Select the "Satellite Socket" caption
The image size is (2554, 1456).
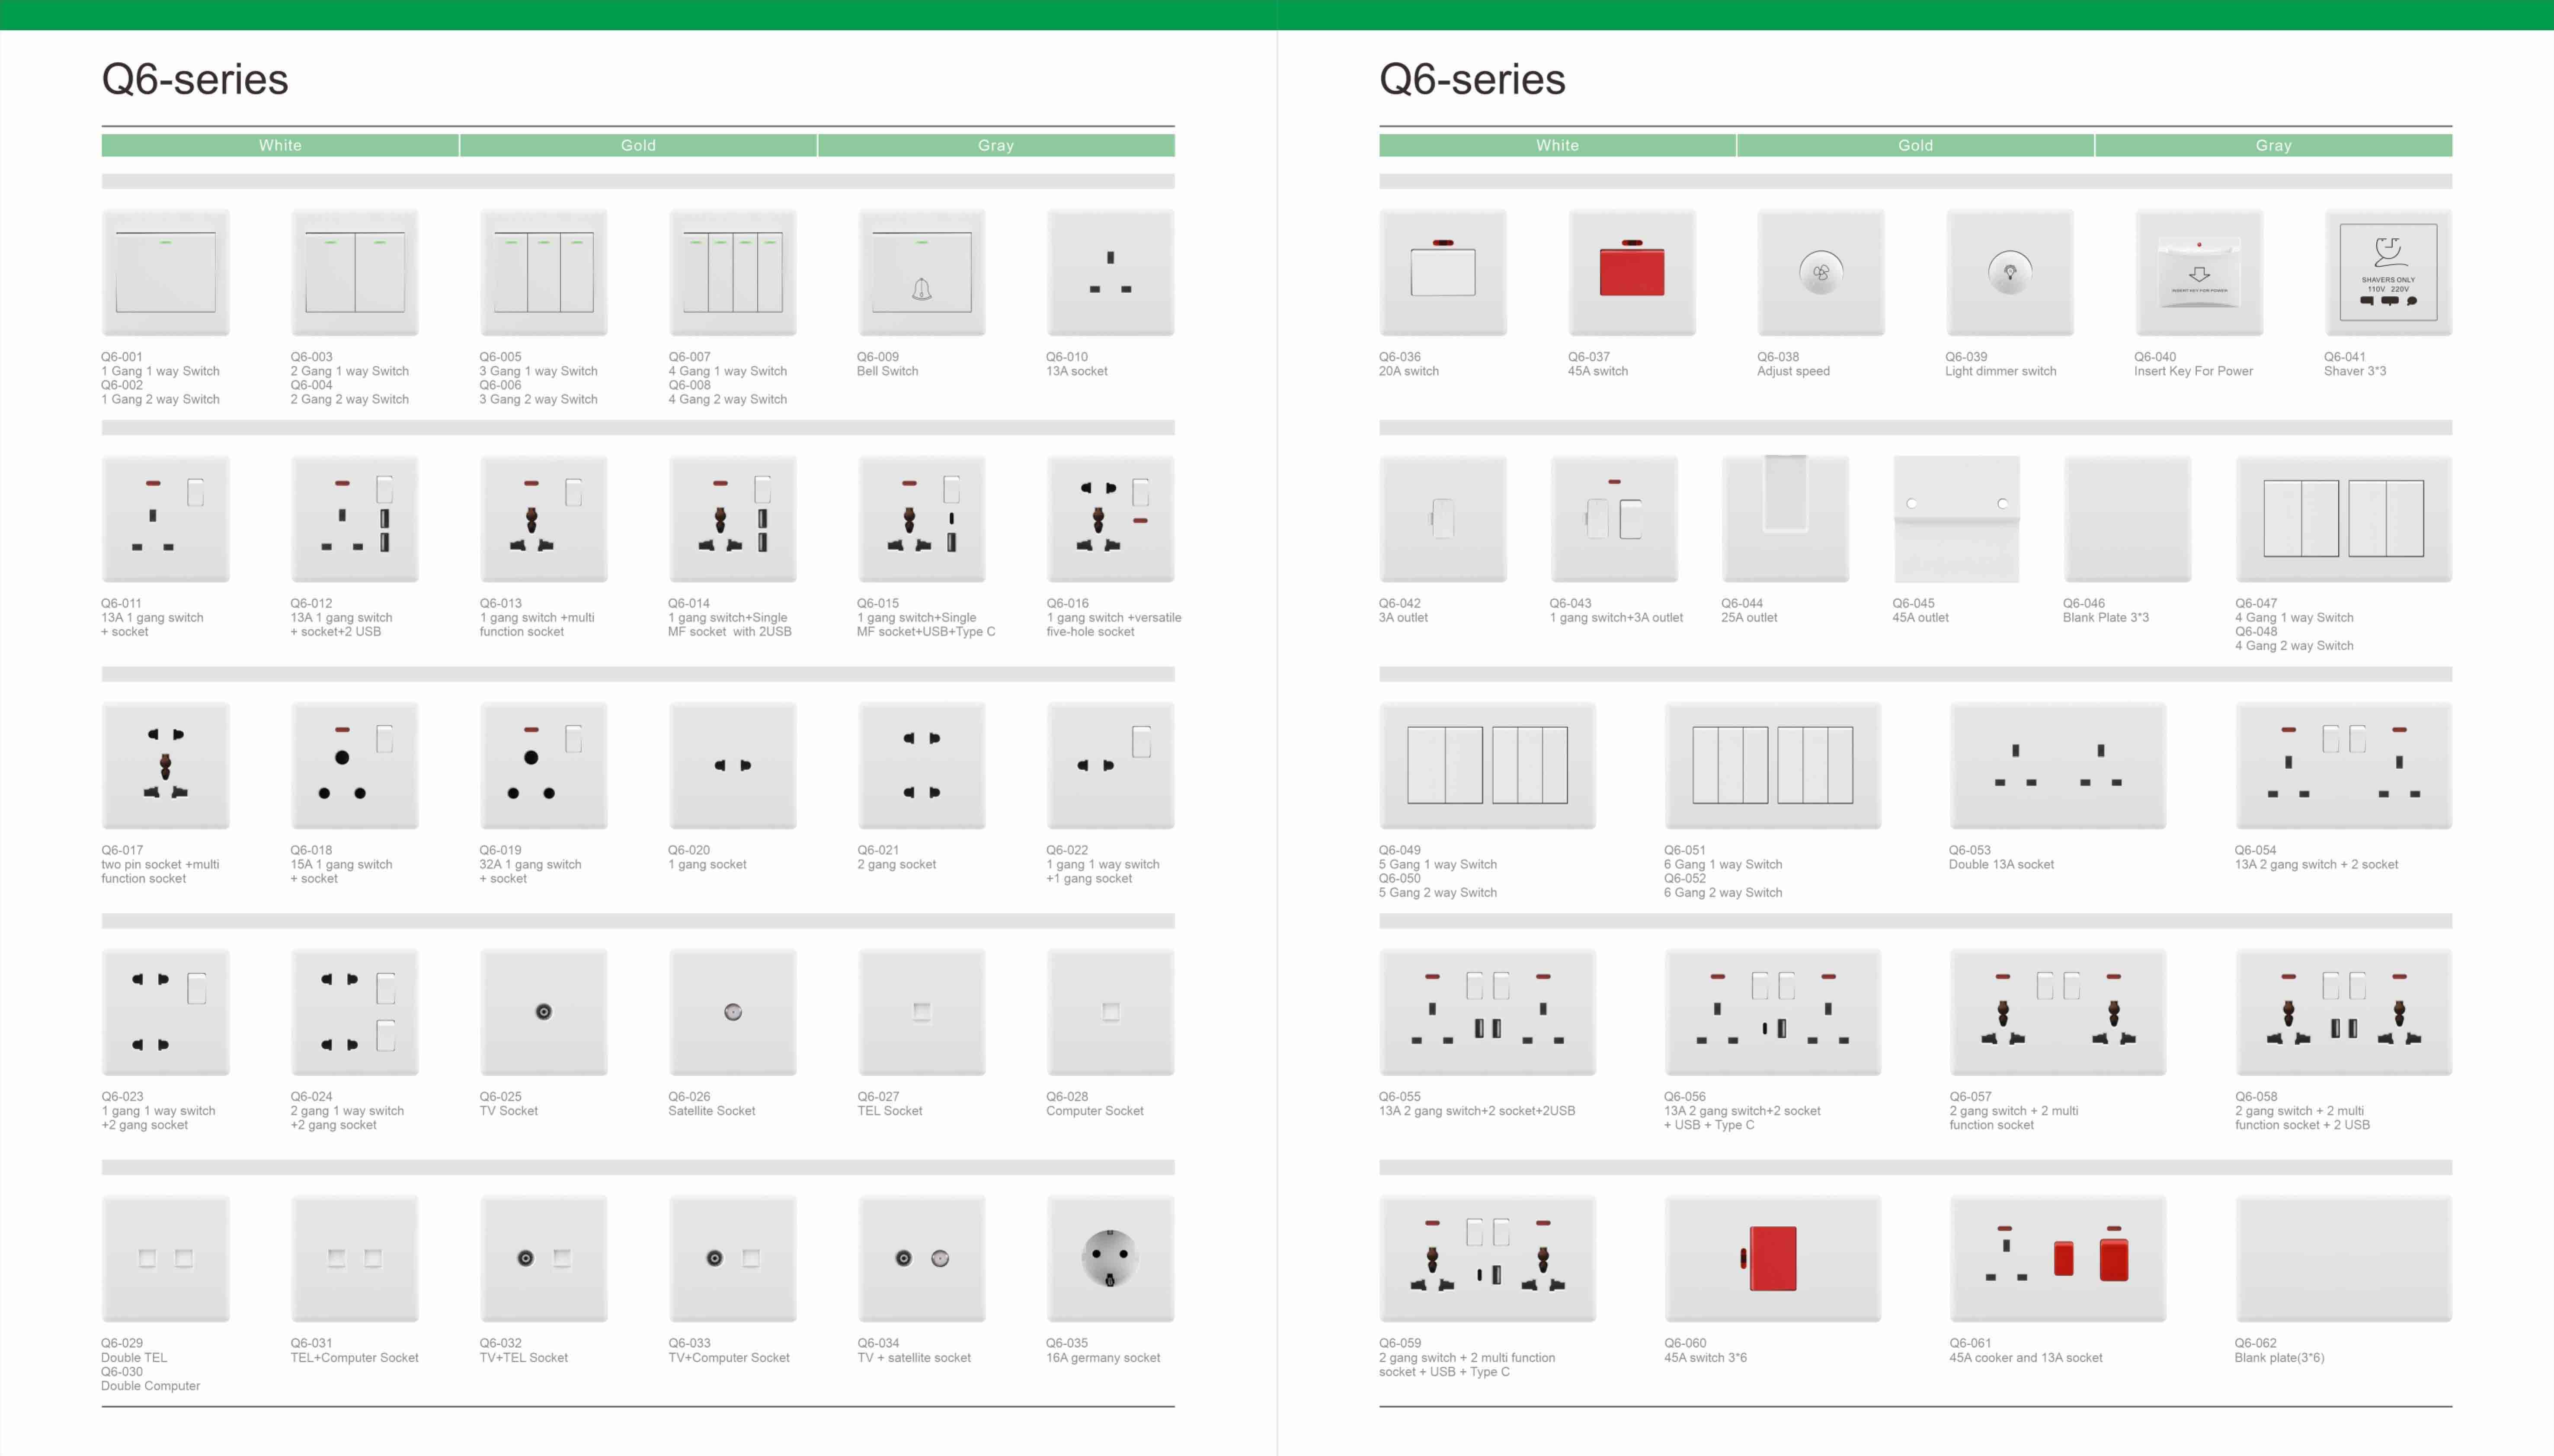tap(711, 1111)
